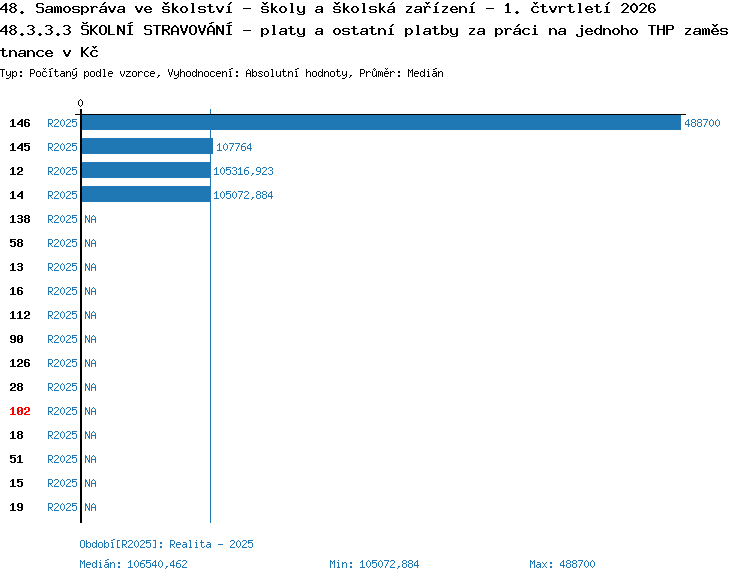This screenshot has width=750, height=582.
Task: Click the bar for row 146
Action: coord(381,122)
